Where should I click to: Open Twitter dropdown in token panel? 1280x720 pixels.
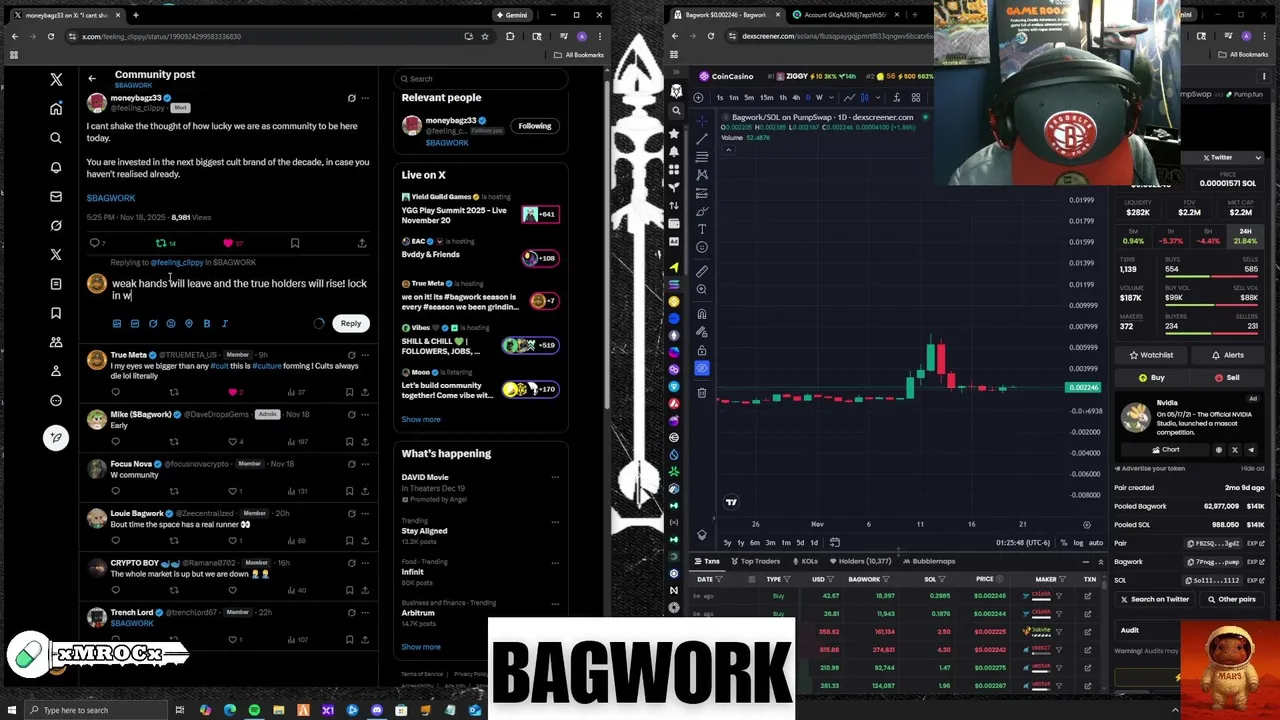pos(1258,158)
